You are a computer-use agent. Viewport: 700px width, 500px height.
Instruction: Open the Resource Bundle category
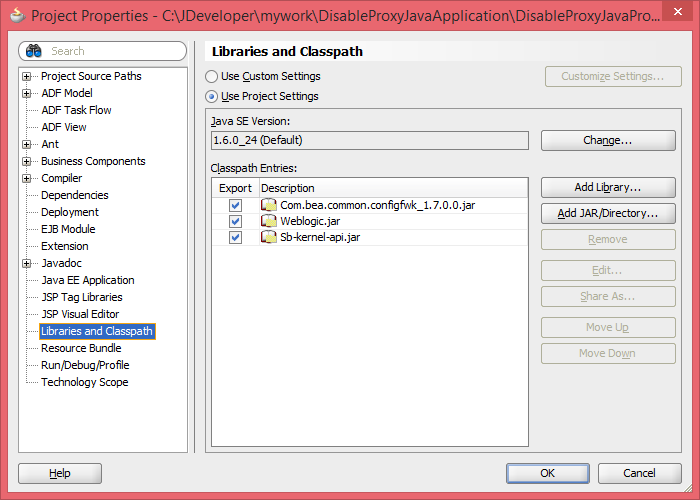[x=81, y=348]
